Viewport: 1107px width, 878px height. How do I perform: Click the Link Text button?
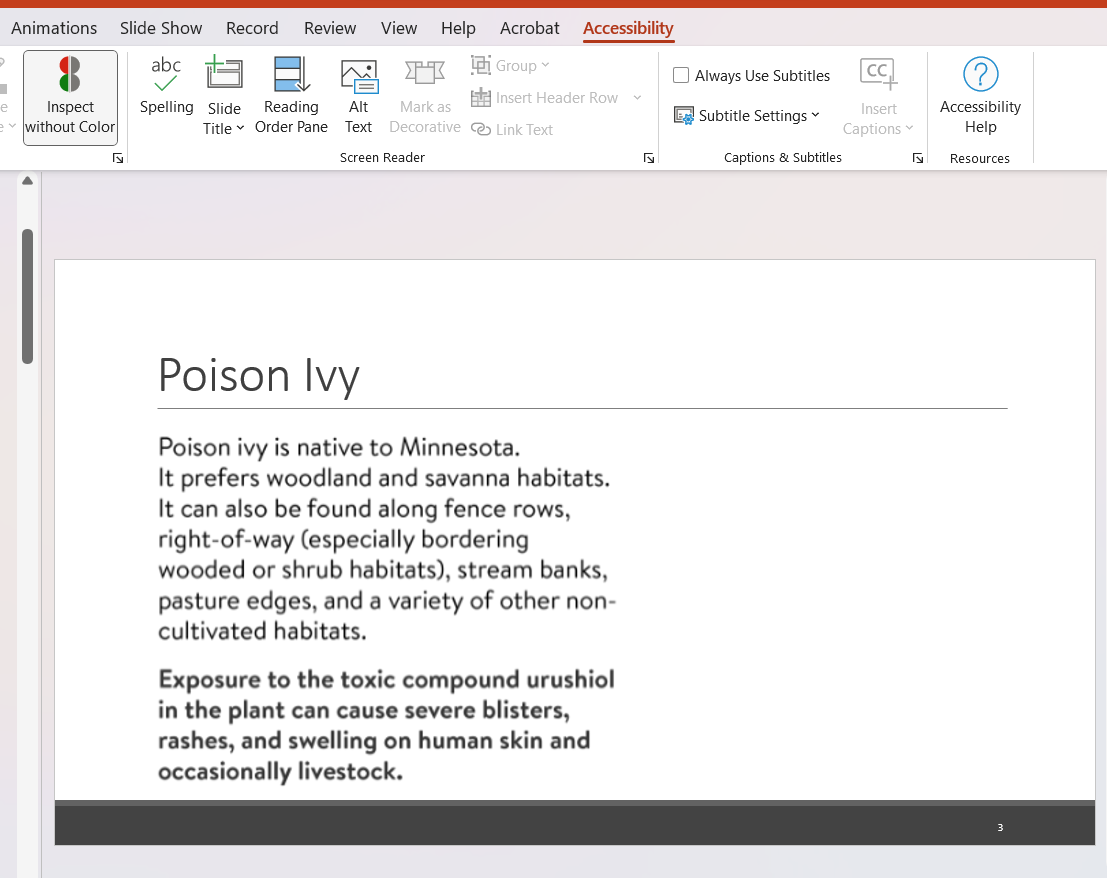click(x=512, y=130)
